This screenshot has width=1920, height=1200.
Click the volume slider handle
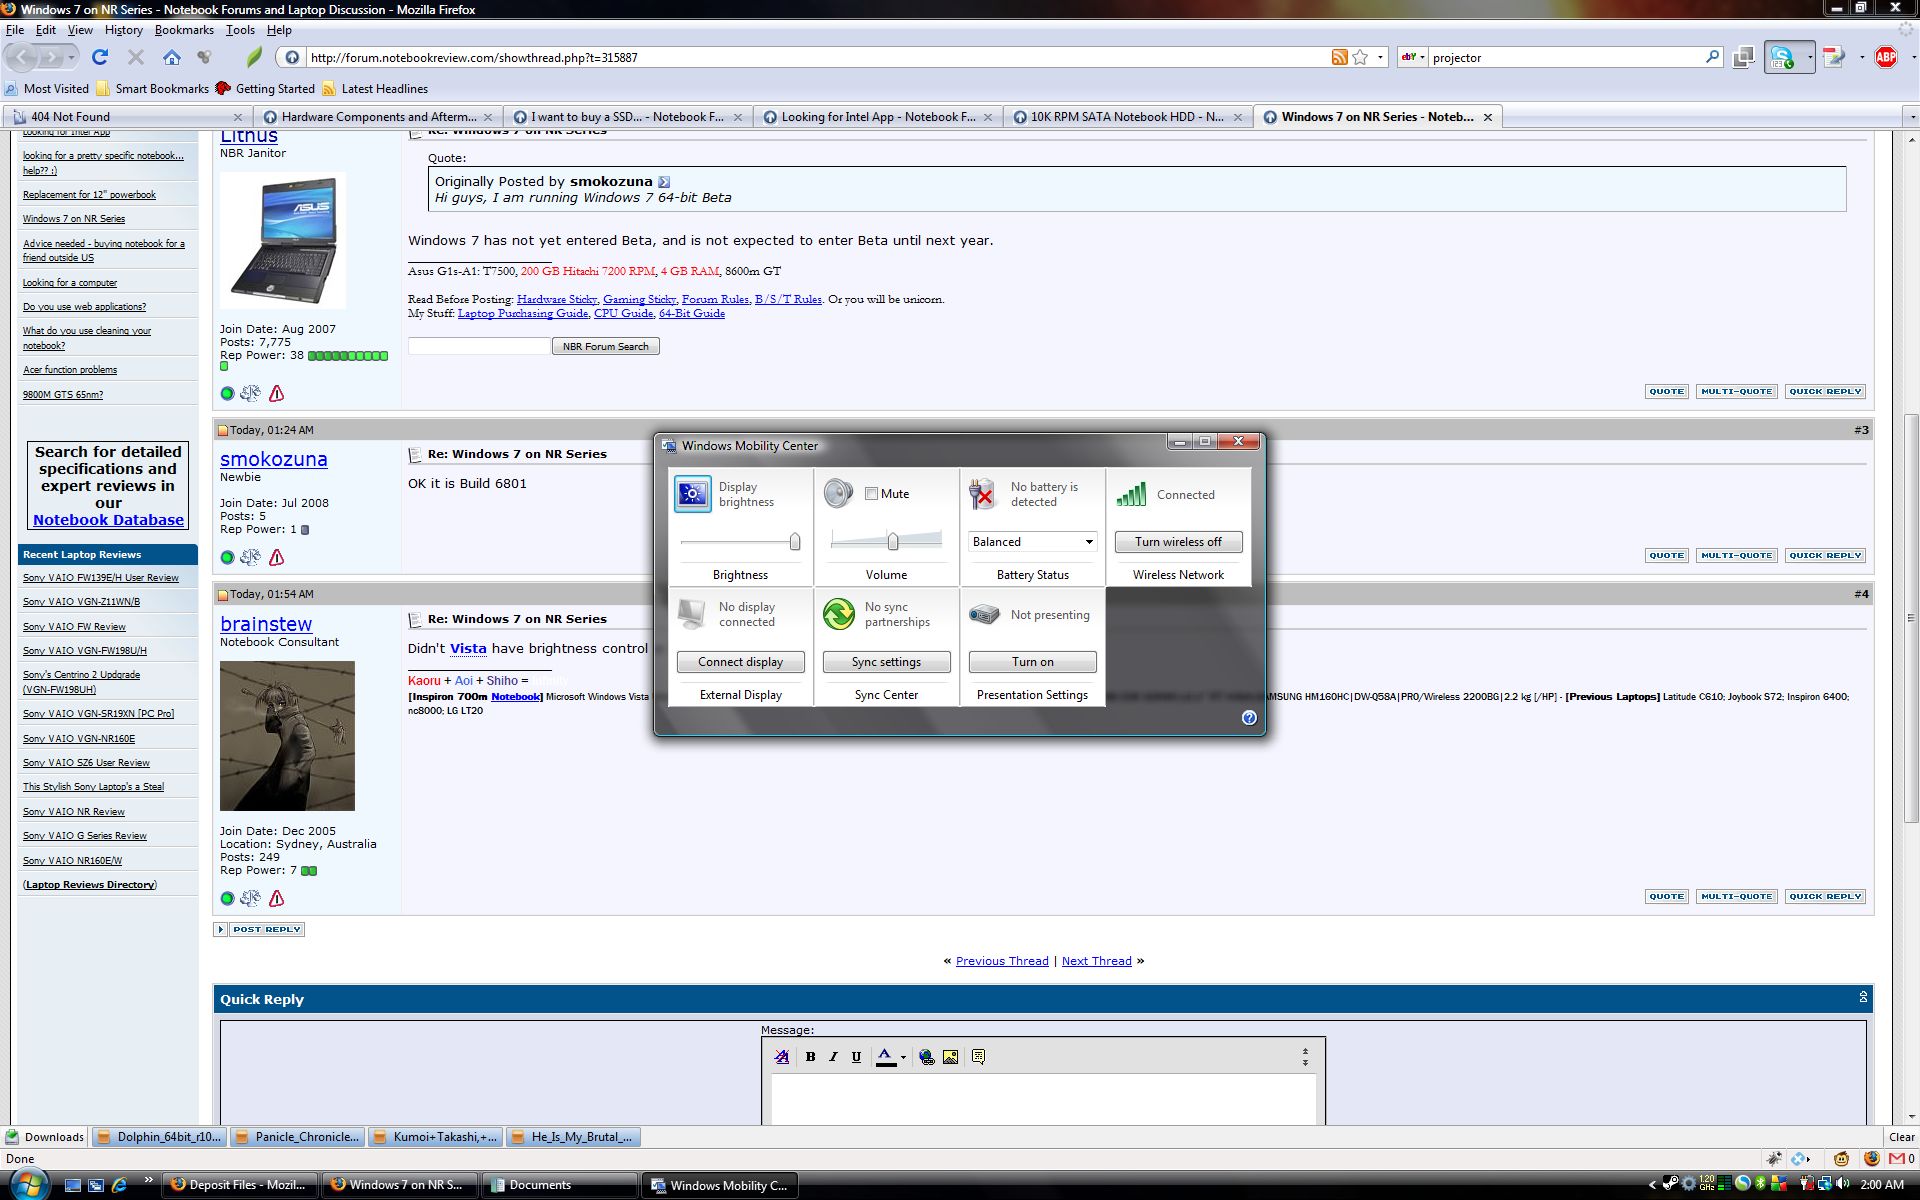coord(892,542)
